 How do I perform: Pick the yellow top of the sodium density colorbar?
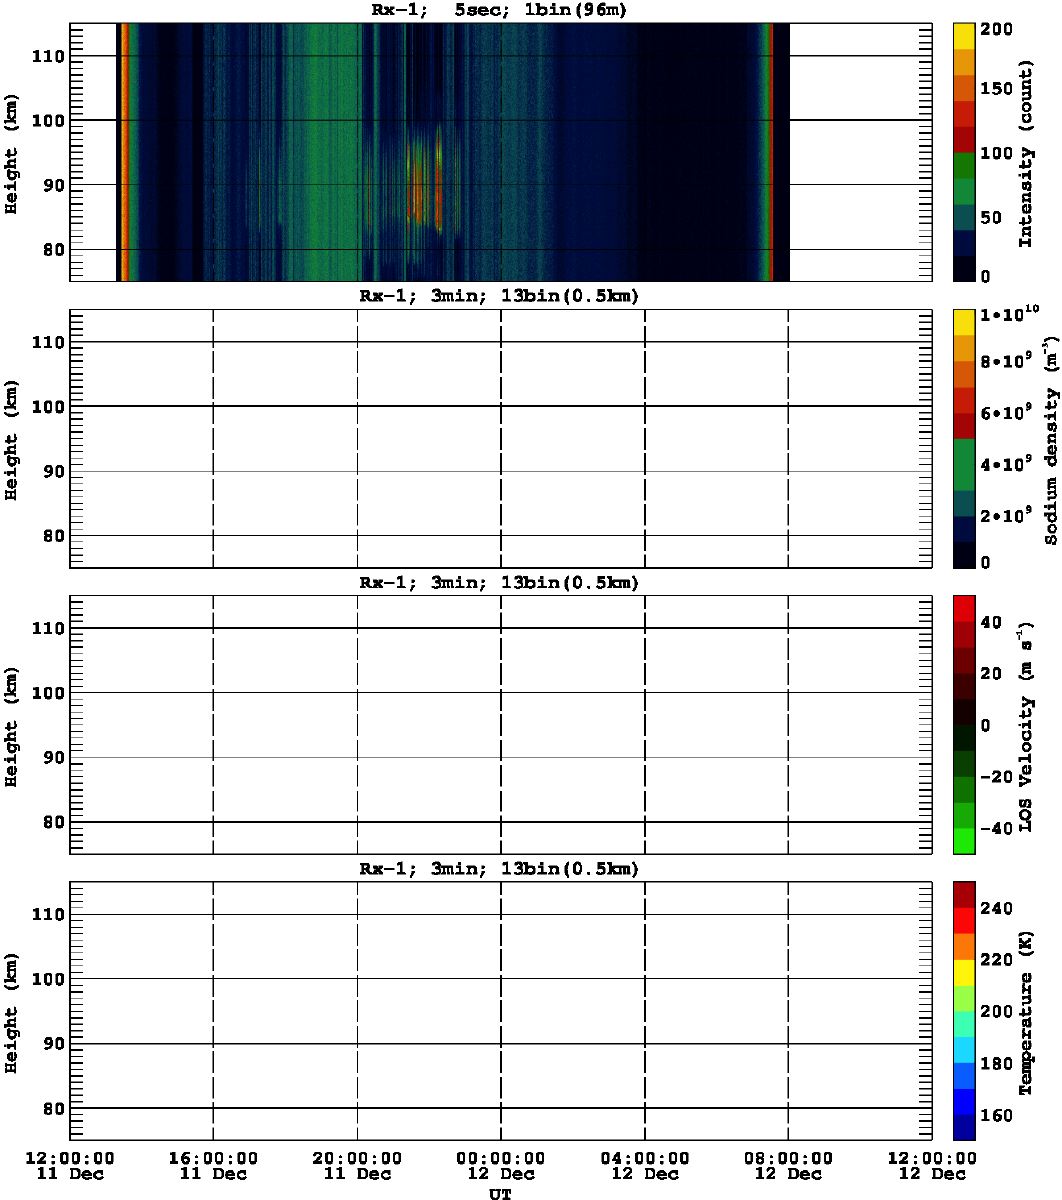coord(964,321)
